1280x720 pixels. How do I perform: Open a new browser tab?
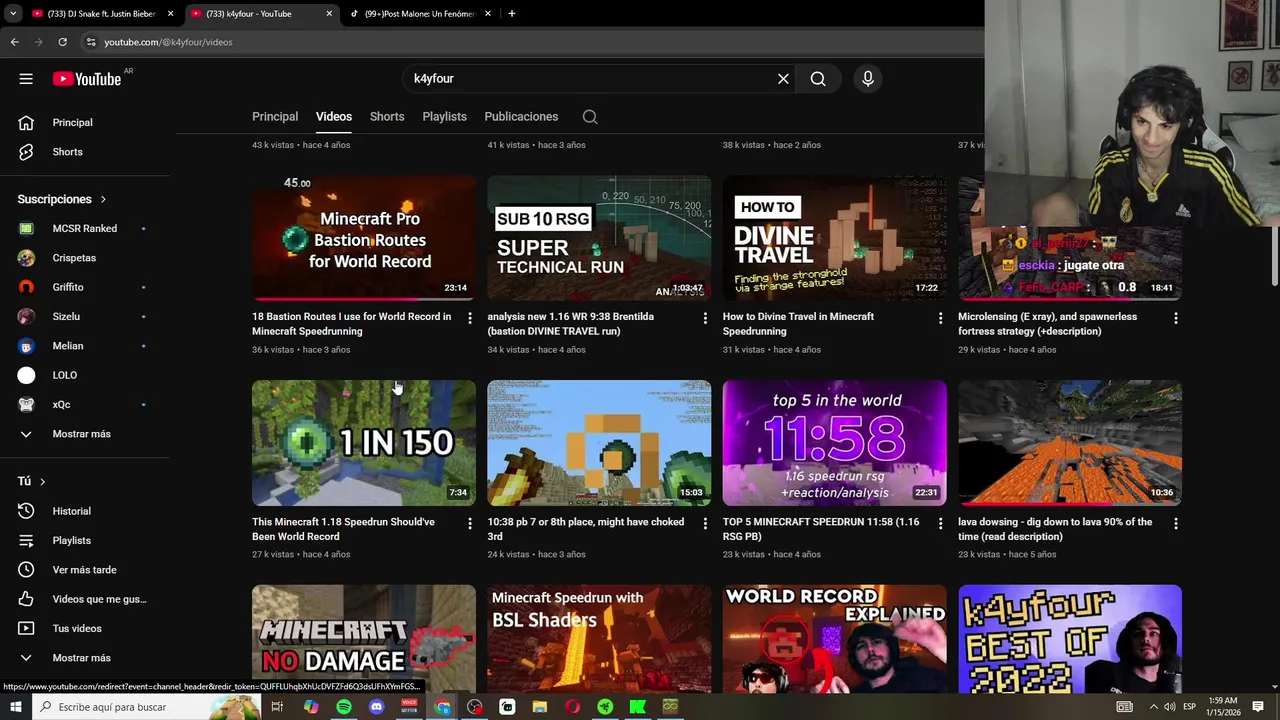point(511,14)
